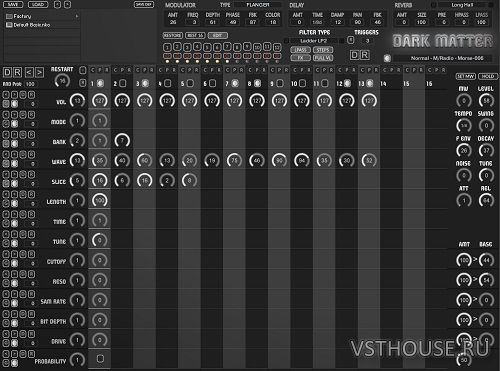Screen dimensions: 500x371
Task: Select pattern slot 12
Action: coord(277,47)
